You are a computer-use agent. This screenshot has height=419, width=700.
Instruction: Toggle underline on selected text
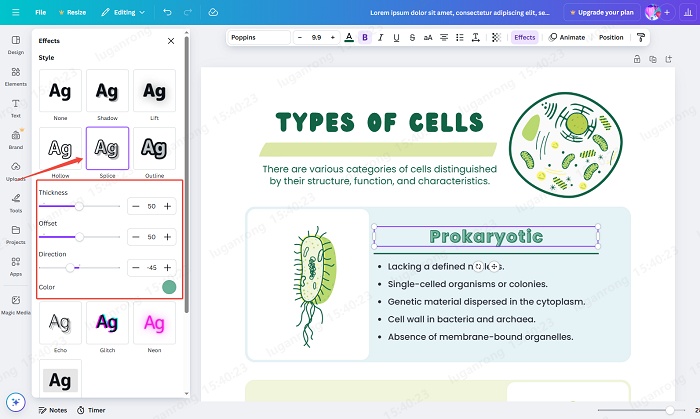point(397,37)
